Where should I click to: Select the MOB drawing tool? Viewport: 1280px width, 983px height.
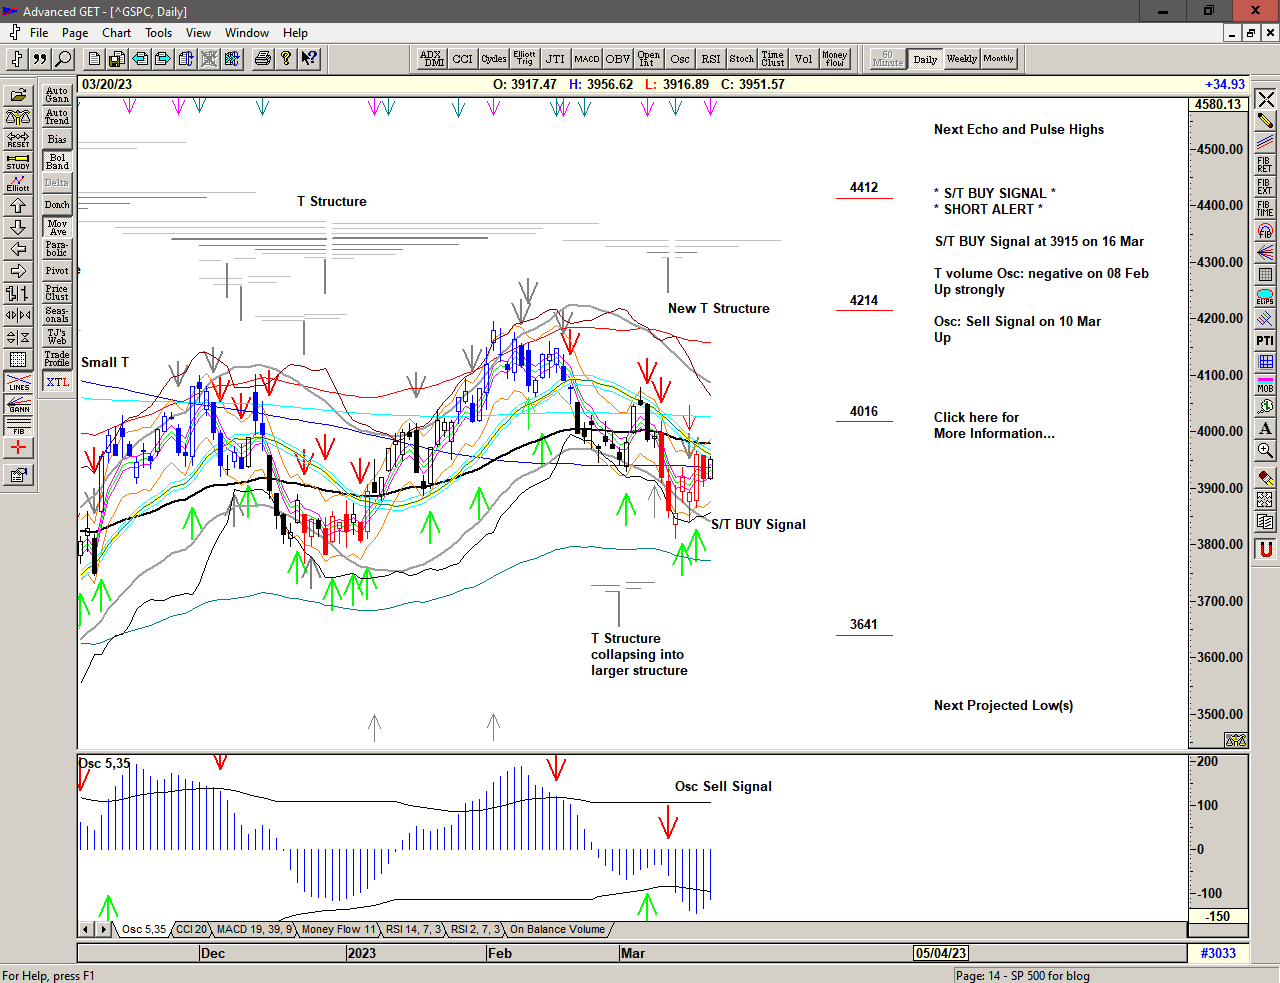[x=1265, y=383]
